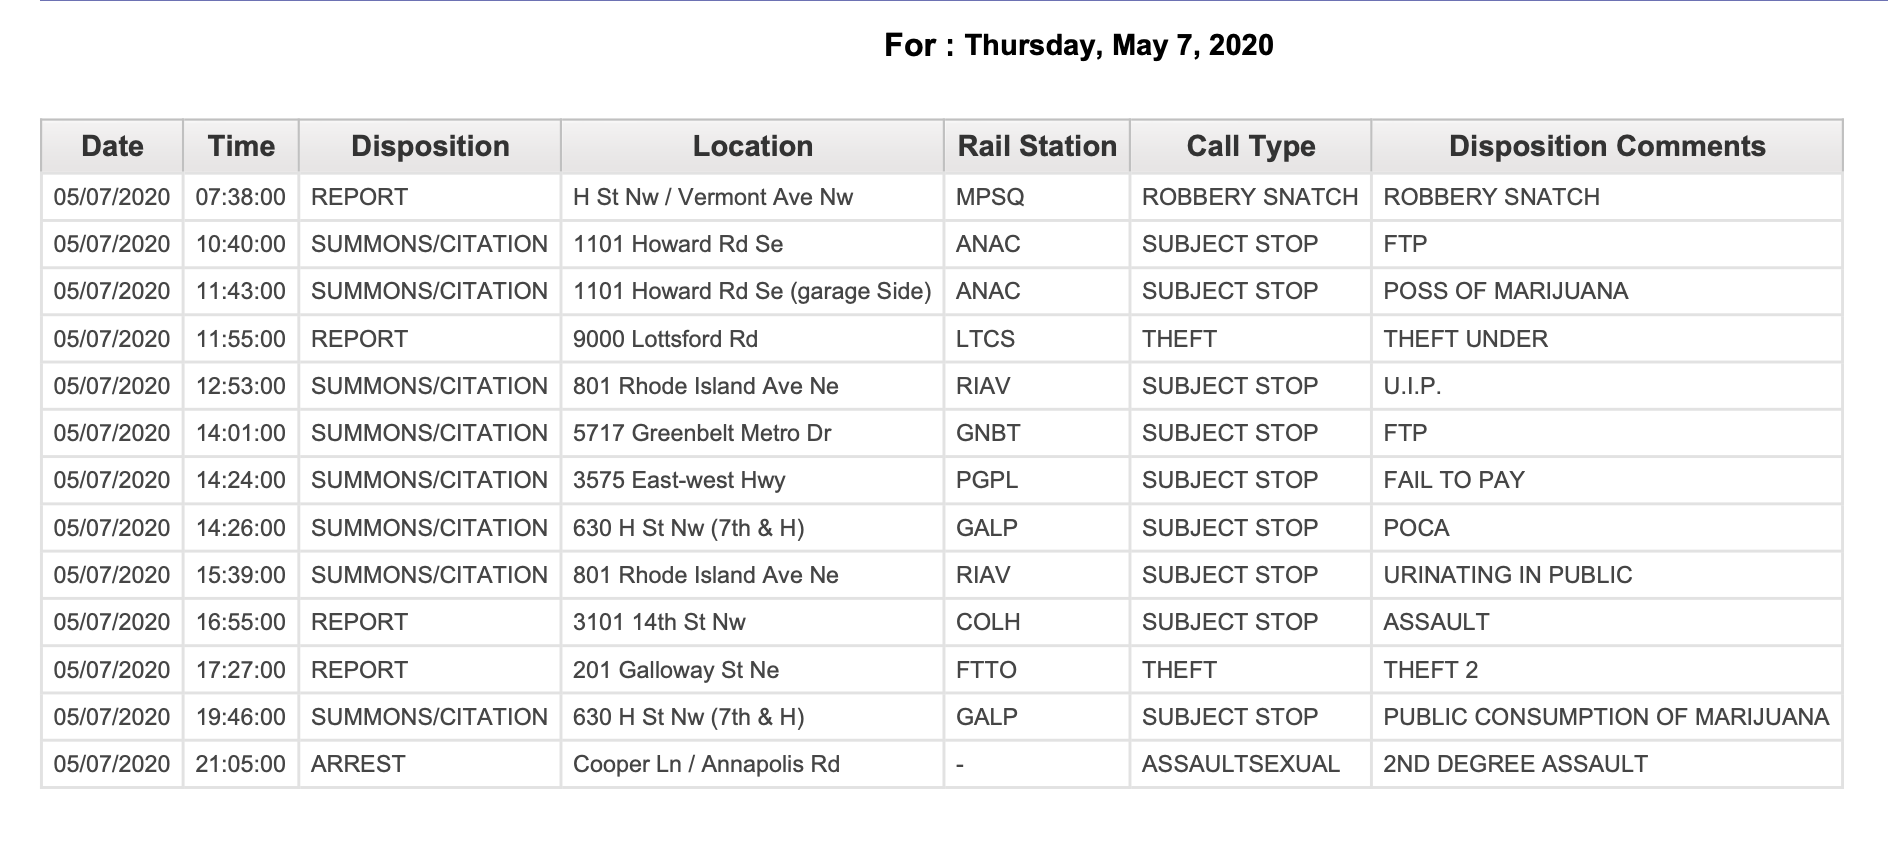Select the Disposition column header
Screen dimensions: 1888x844
point(430,146)
